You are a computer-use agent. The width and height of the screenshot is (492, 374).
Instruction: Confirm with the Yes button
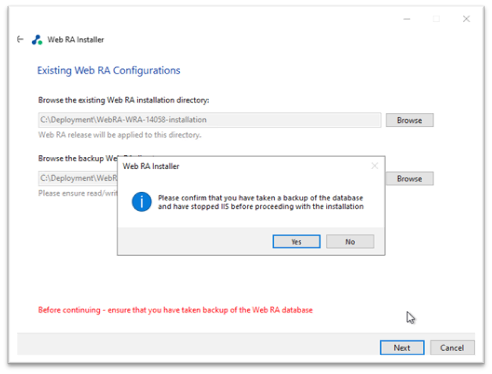pos(296,241)
